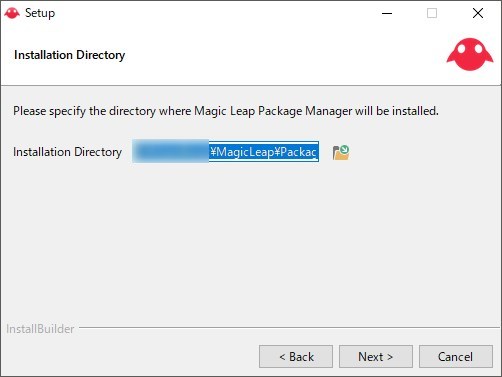This screenshot has height=377, width=502.
Task: Close the Setup installer window
Action: 478,13
